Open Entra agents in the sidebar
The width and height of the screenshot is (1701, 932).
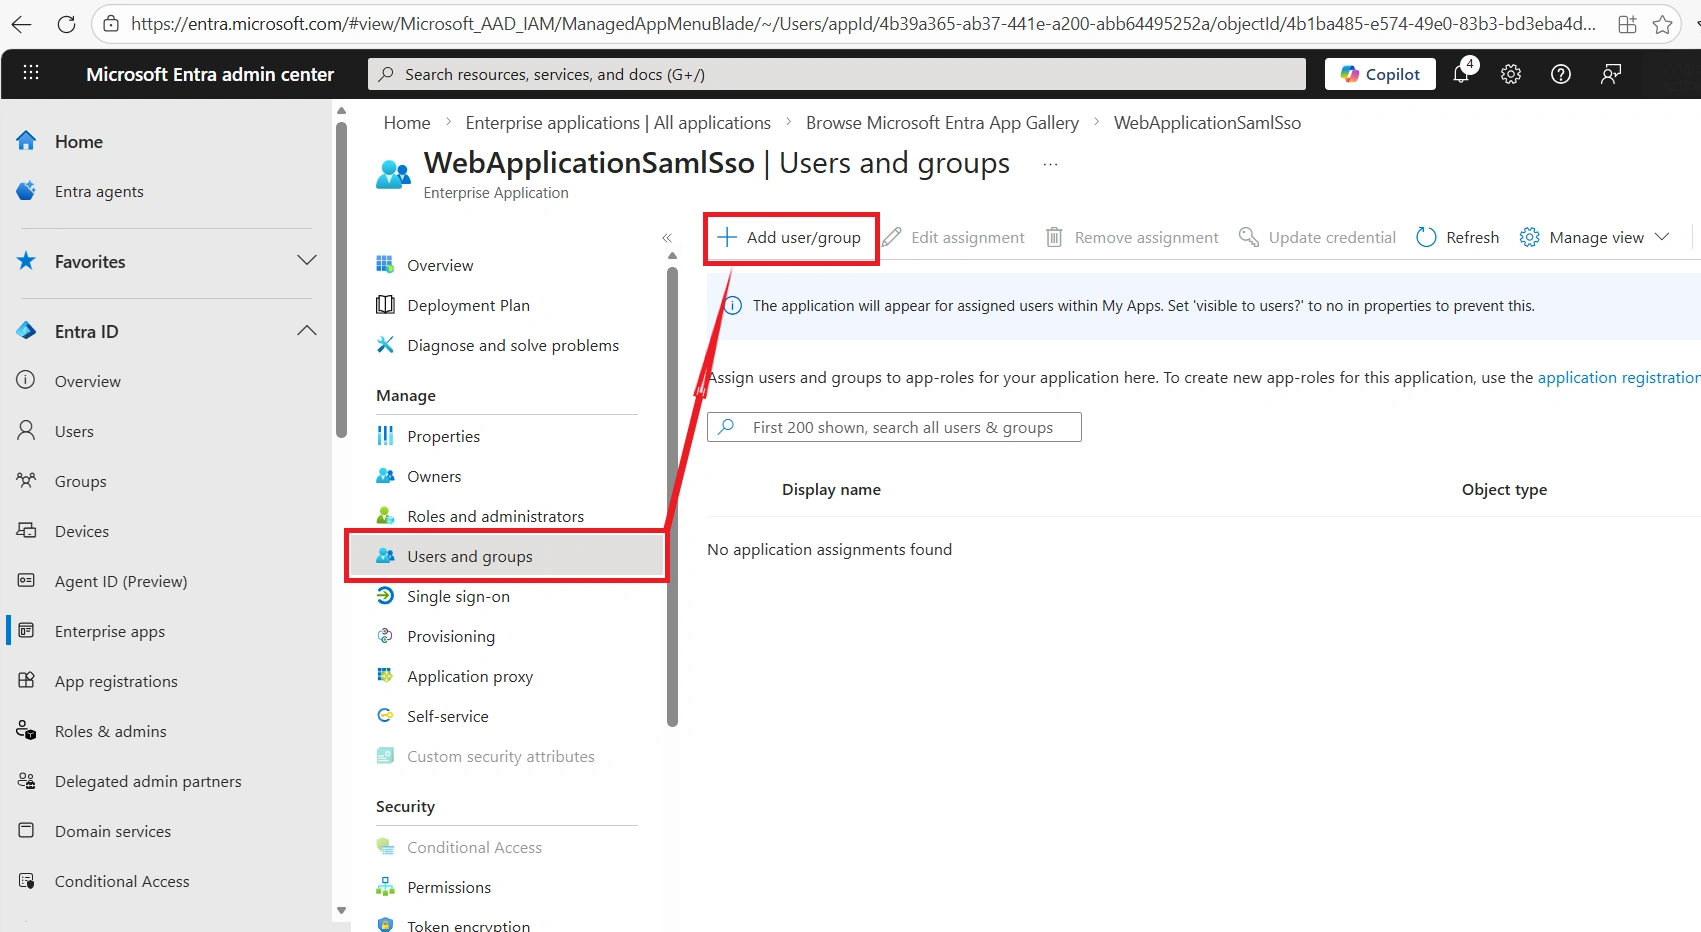[99, 191]
